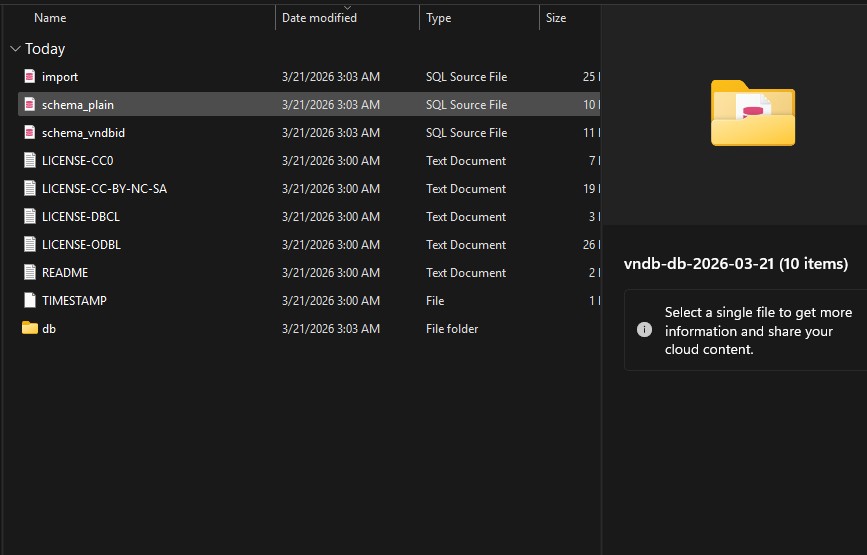Click the import SQL file icon
This screenshot has height=555, width=867.
pyautogui.click(x=30, y=76)
